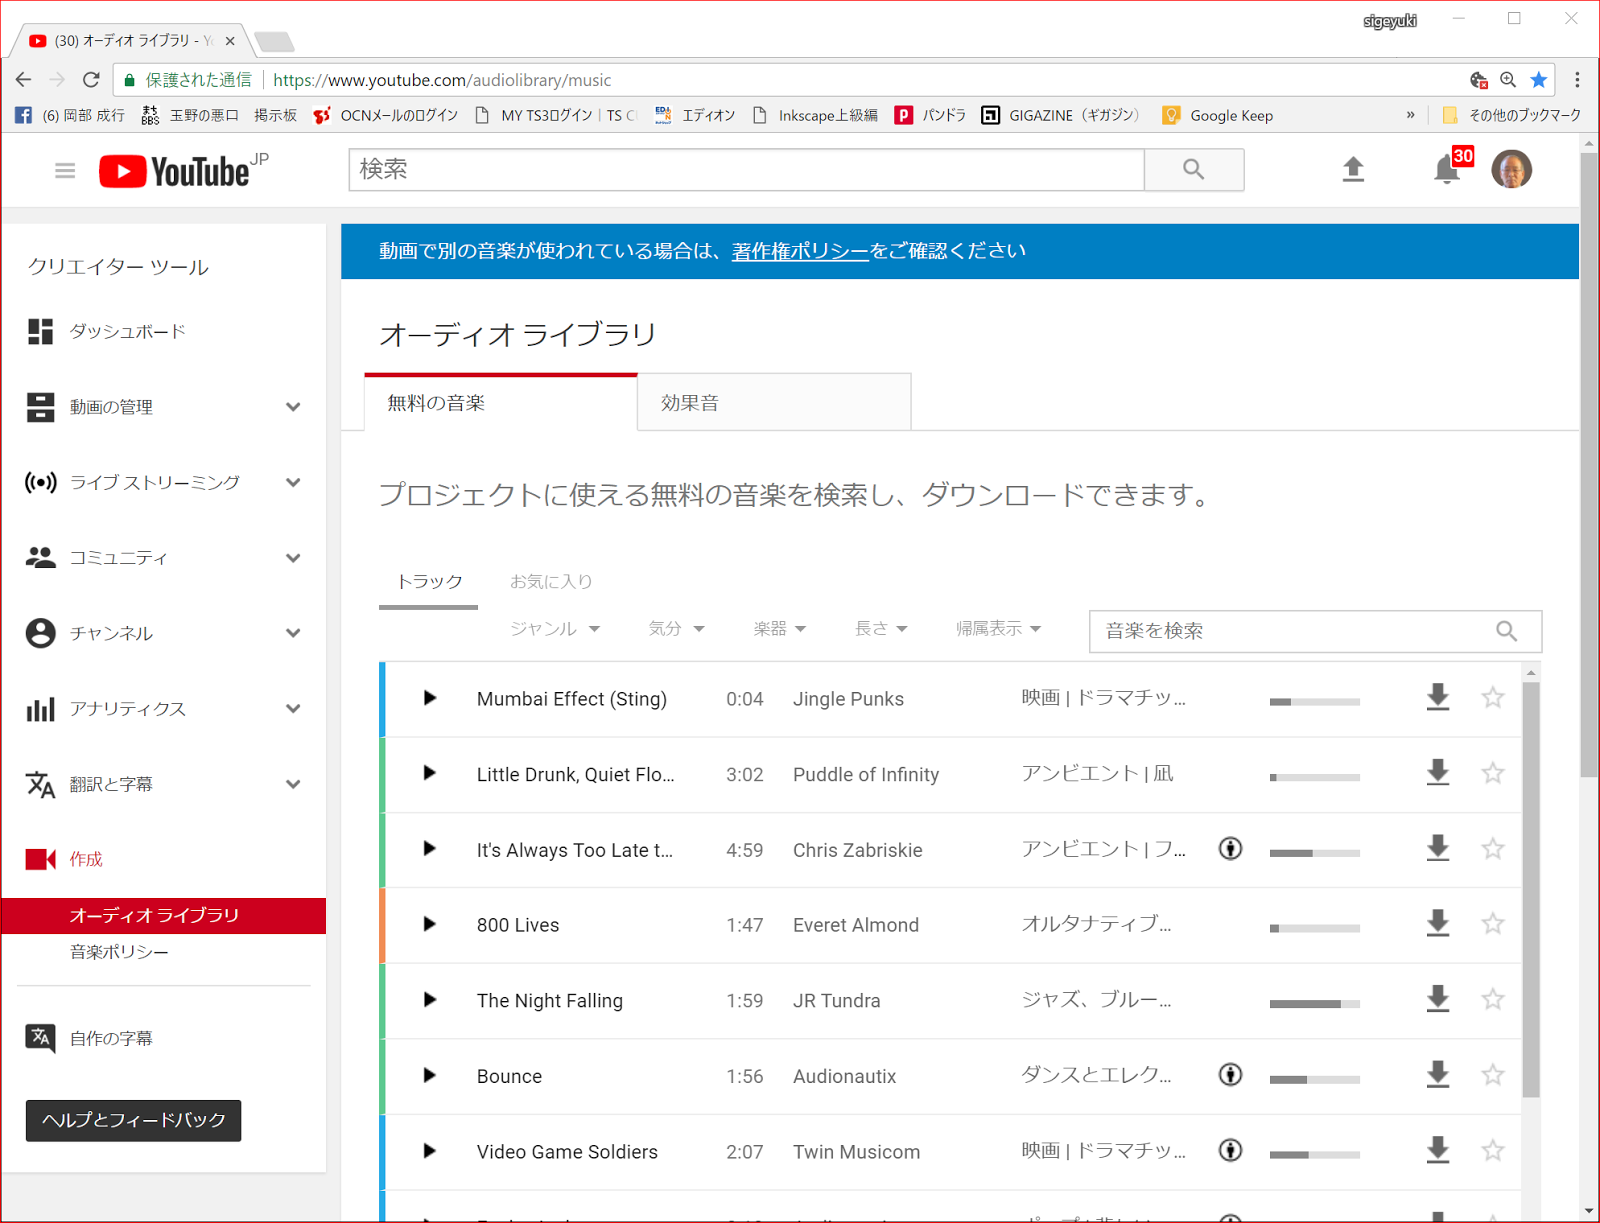Viewport: 1600px width, 1223px height.
Task: Focus the 音楽を検索 search field
Action: pos(1315,631)
